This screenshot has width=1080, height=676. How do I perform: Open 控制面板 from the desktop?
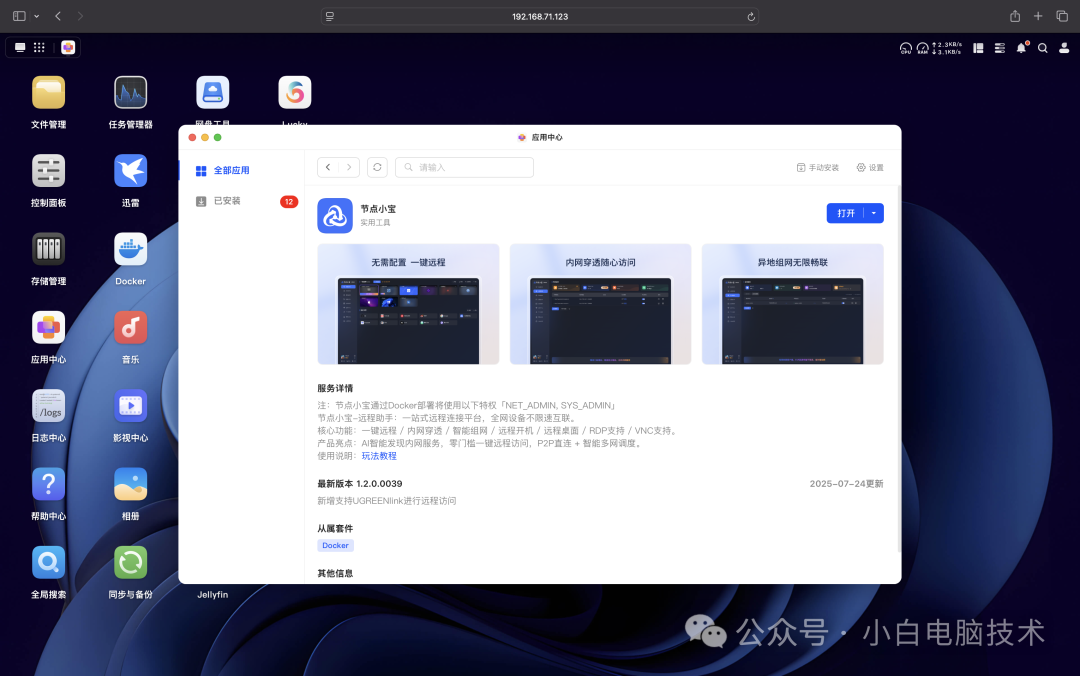click(48, 171)
